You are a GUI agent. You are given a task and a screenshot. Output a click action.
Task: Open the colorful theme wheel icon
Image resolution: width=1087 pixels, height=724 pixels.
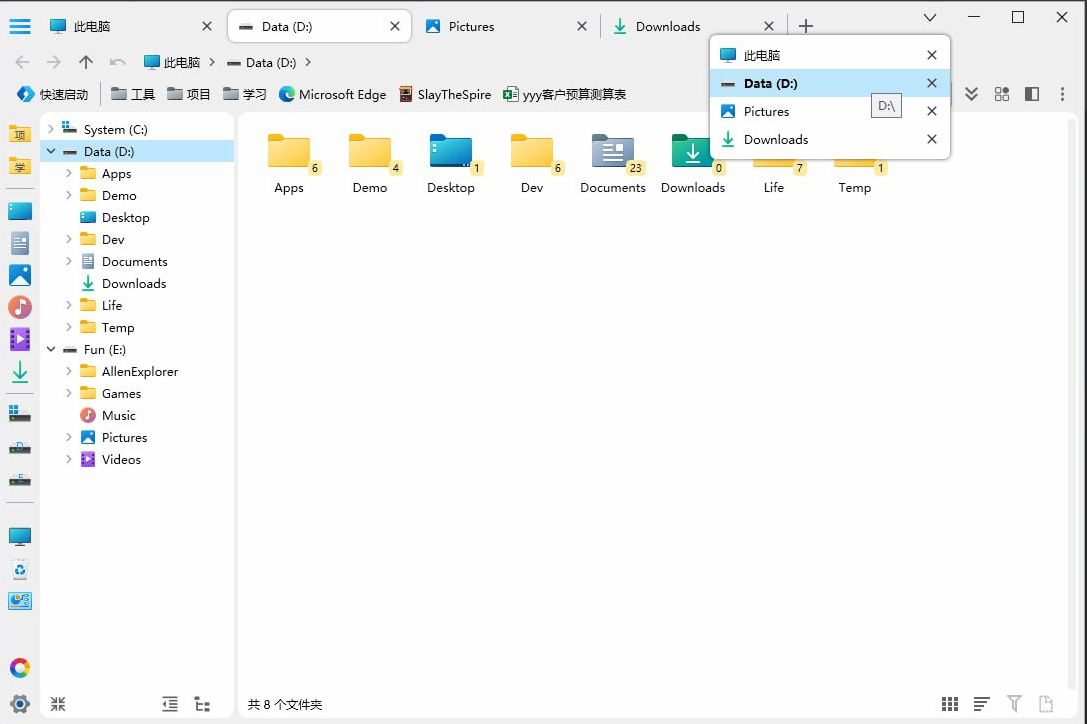[20, 668]
